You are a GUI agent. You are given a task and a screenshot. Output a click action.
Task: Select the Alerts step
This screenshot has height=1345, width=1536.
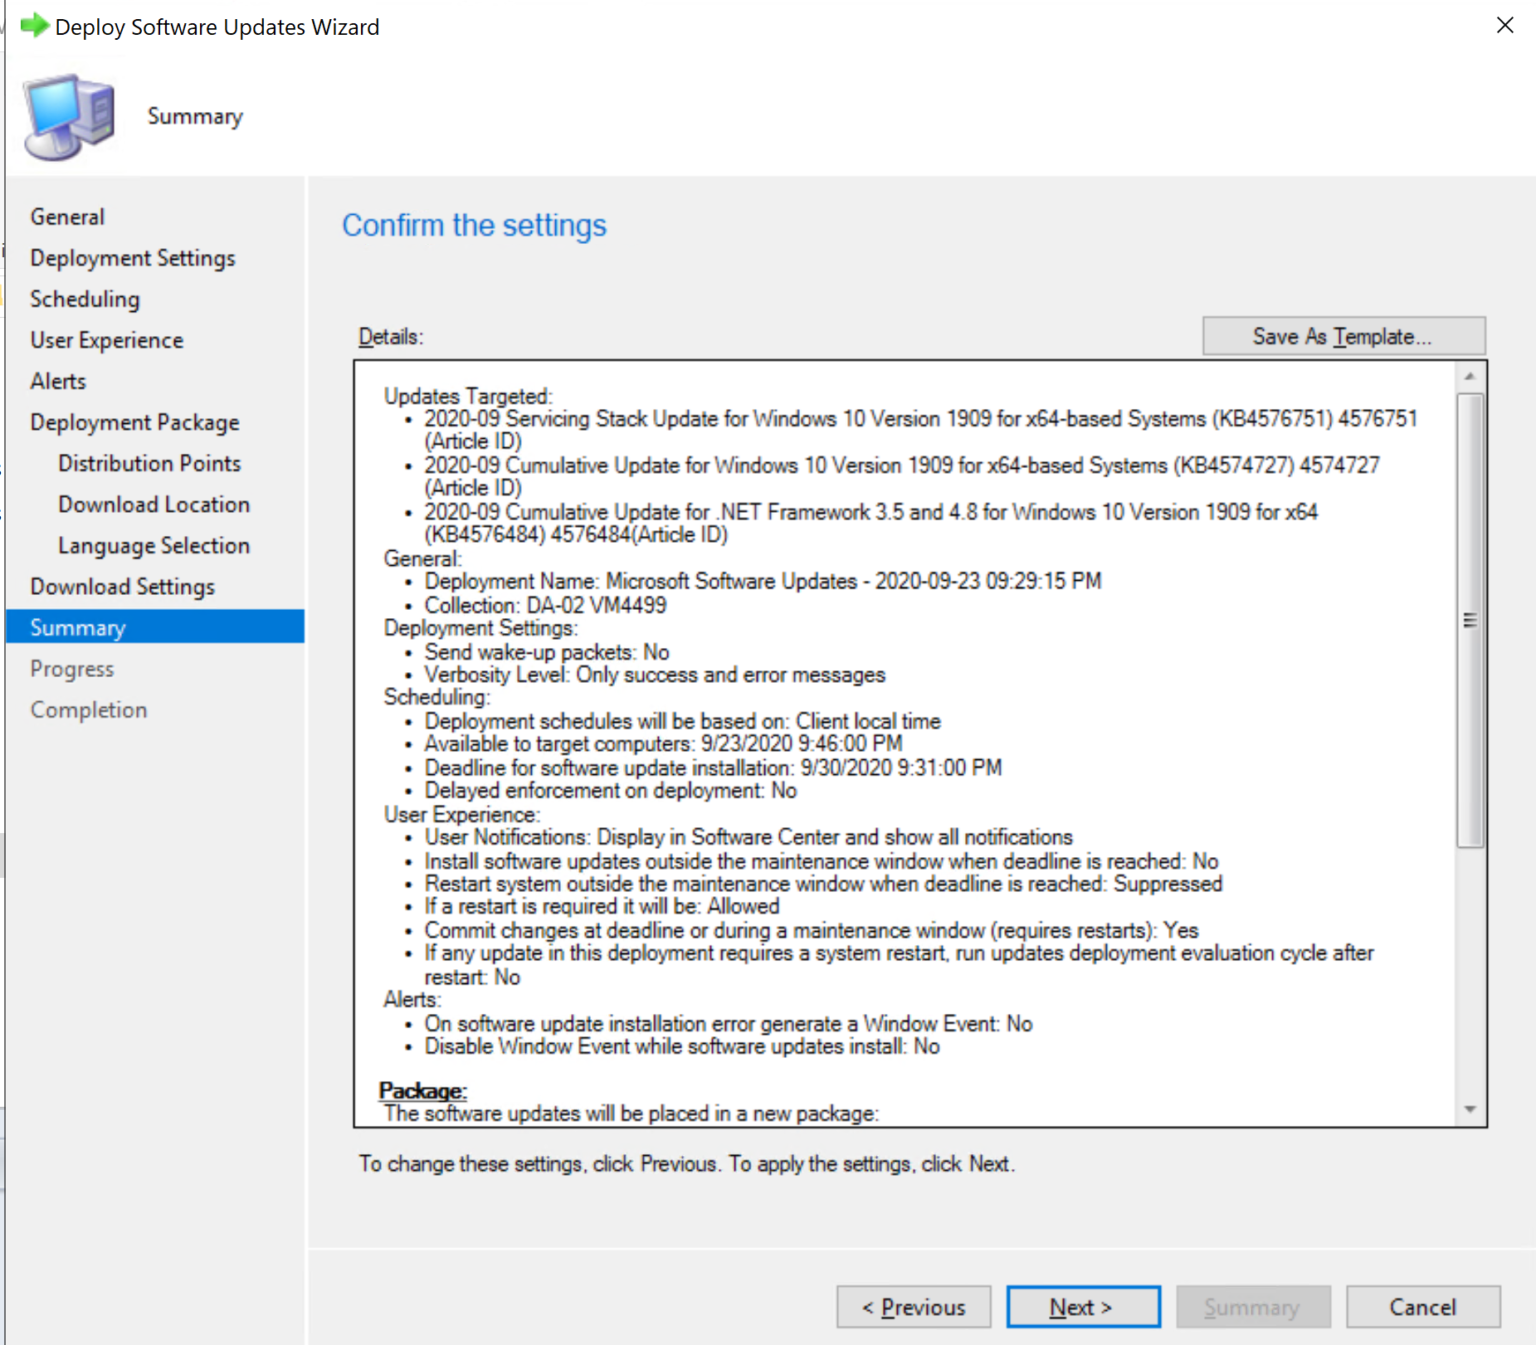pyautogui.click(x=57, y=381)
